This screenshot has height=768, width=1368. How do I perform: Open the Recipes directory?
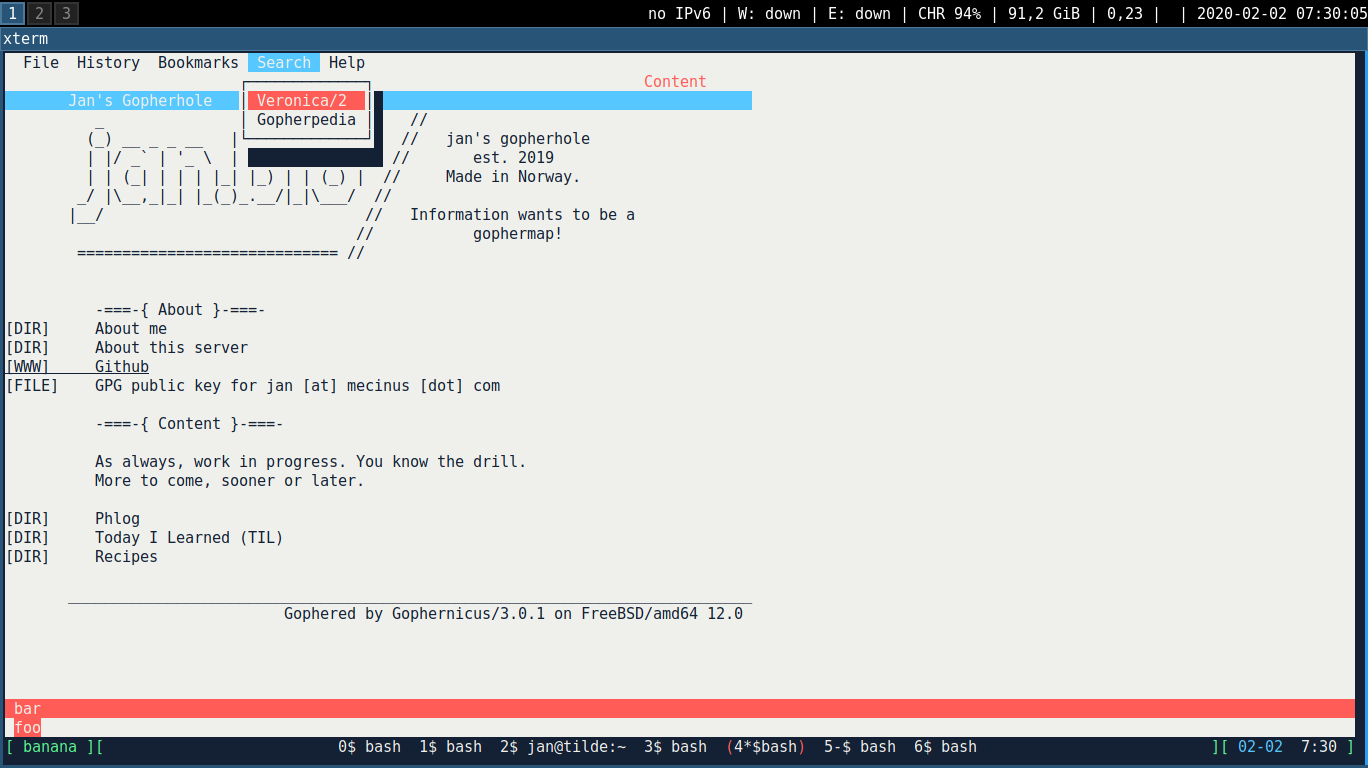[x=126, y=557]
